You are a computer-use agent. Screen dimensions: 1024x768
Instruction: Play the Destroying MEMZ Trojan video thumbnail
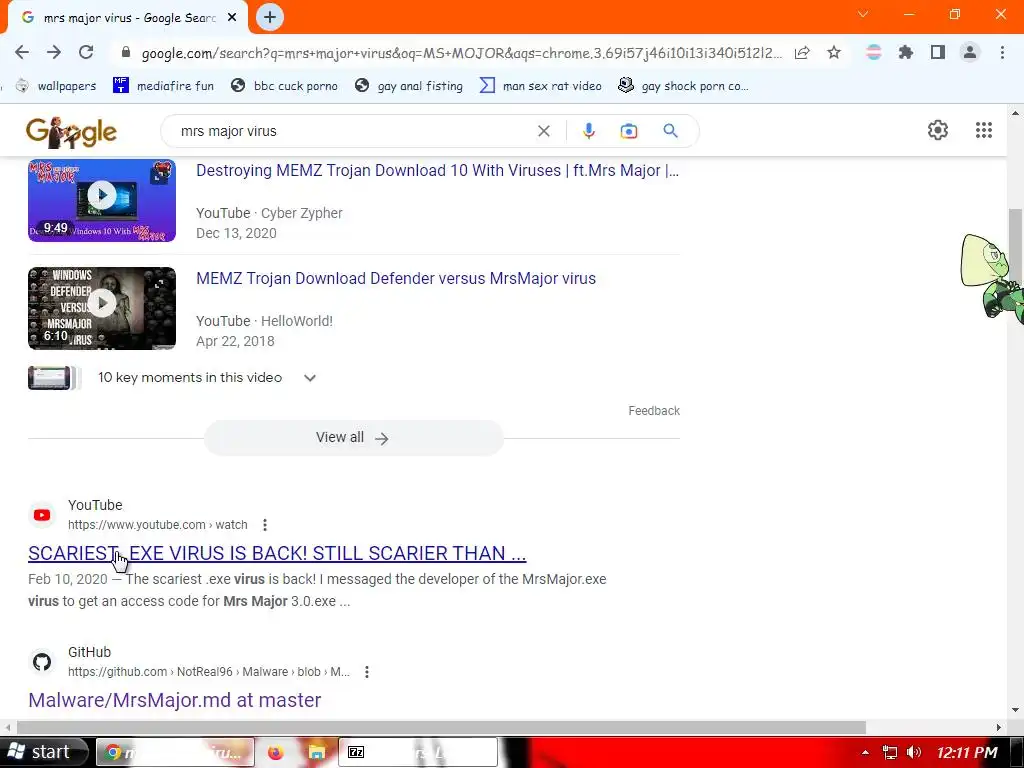pos(102,200)
